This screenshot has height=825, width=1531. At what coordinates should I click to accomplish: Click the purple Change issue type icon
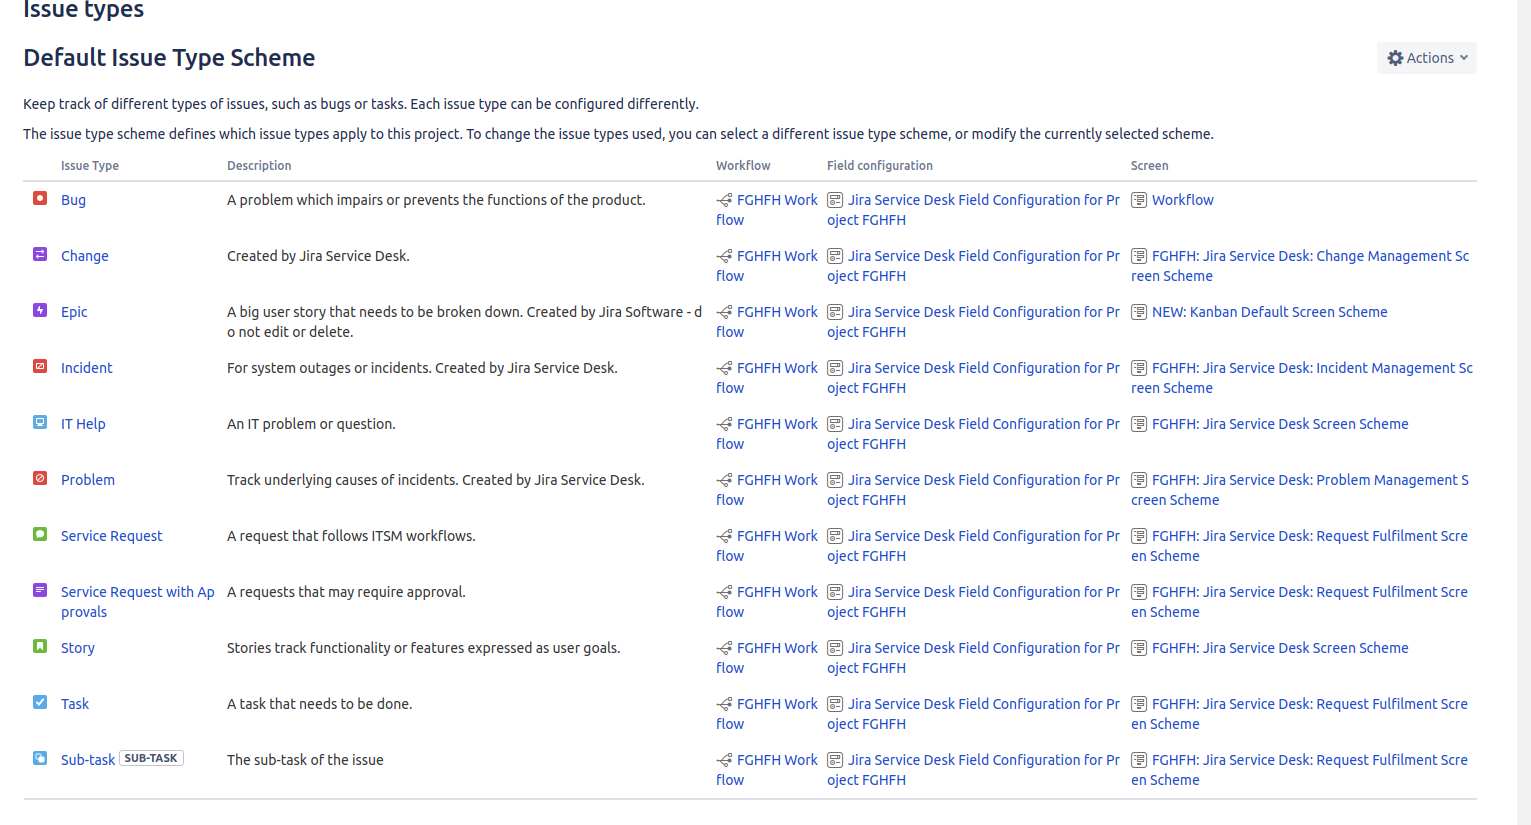40,254
